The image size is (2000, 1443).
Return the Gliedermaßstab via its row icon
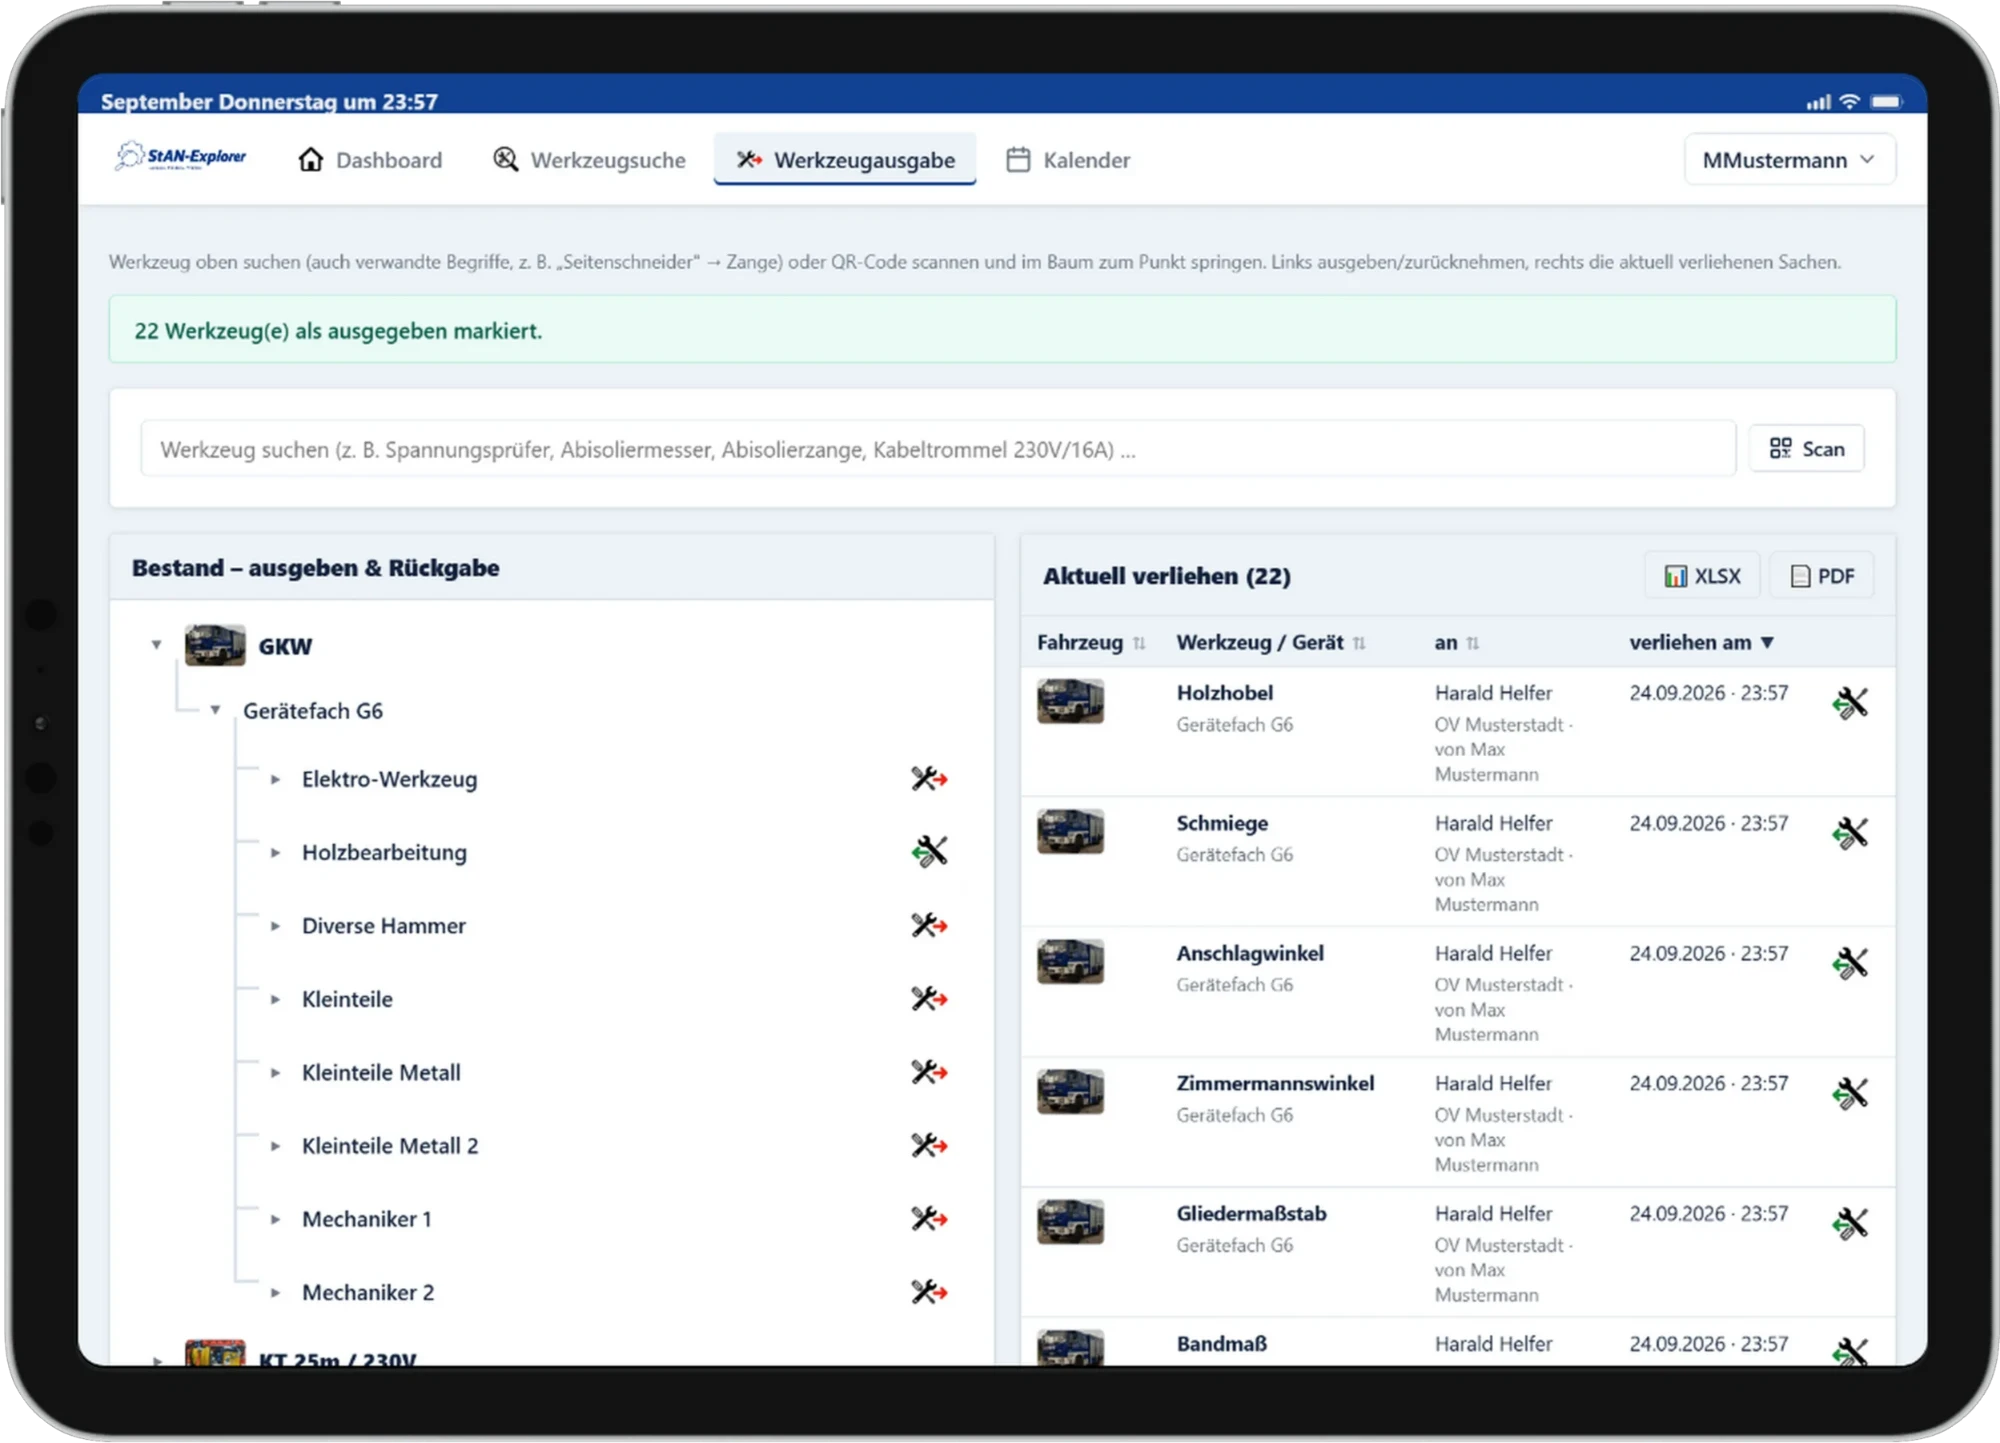click(1850, 1223)
